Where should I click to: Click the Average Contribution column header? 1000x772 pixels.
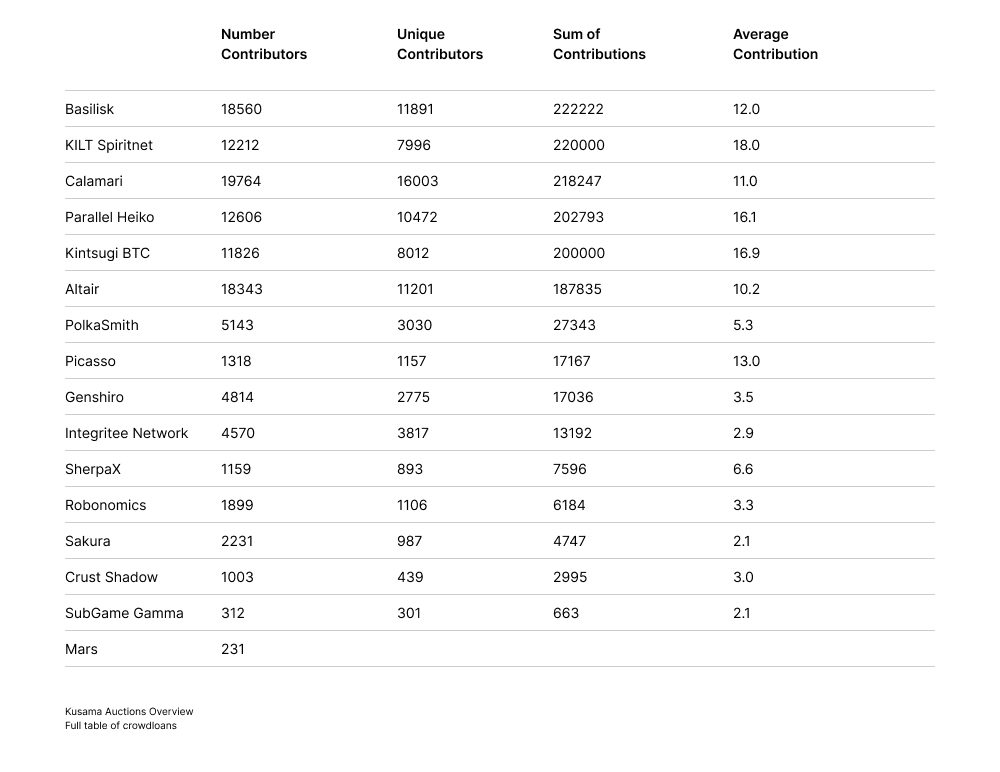click(x=775, y=44)
